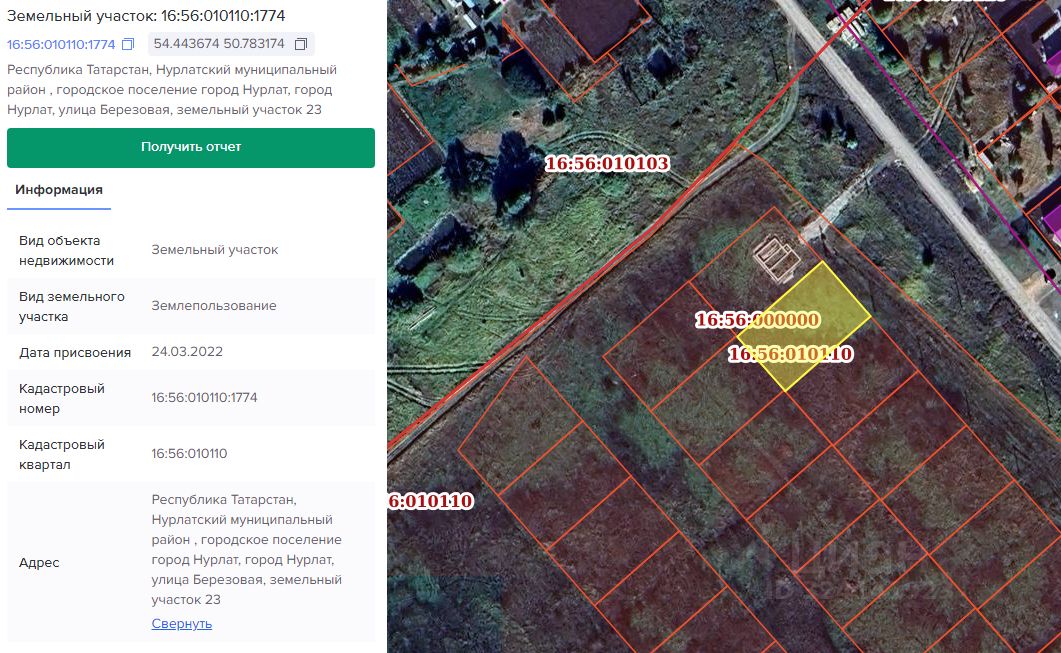Click map label 16:56:010103

click(607, 164)
